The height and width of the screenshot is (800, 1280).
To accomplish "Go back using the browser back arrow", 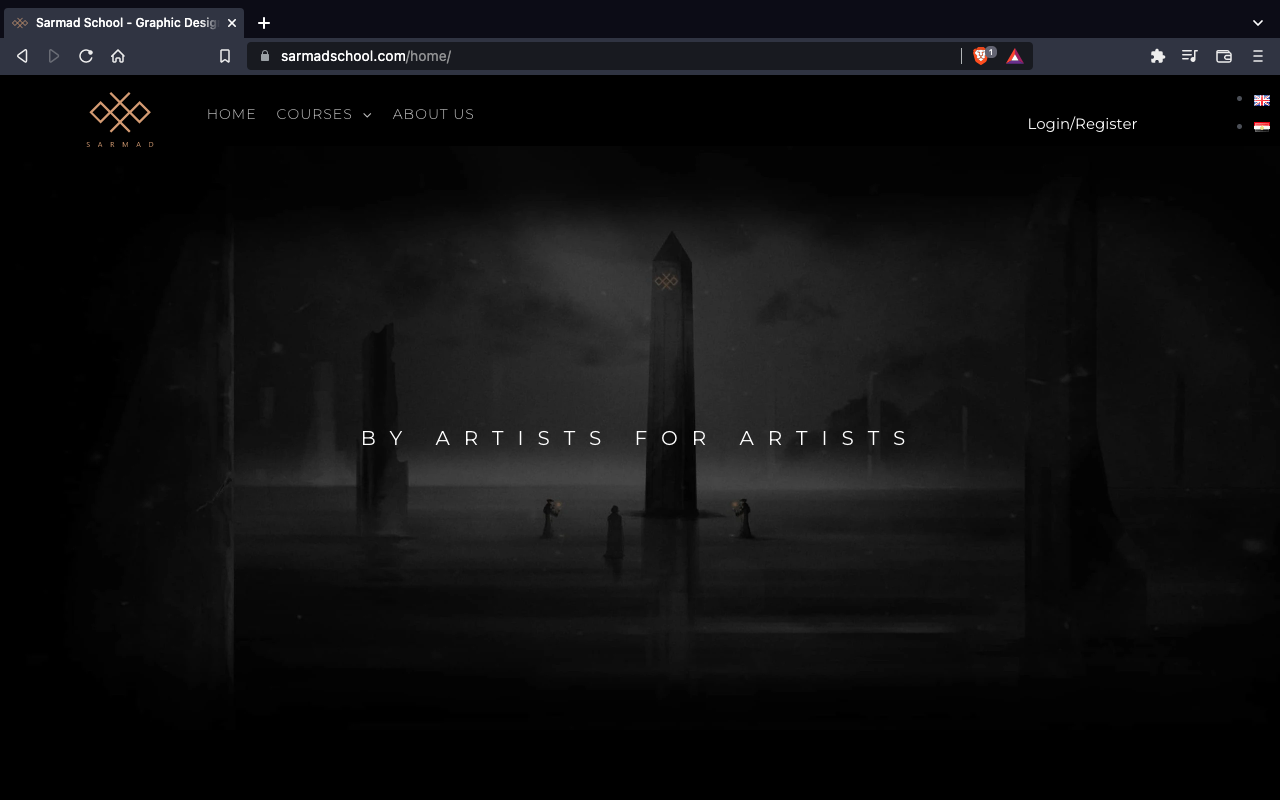I will point(22,56).
